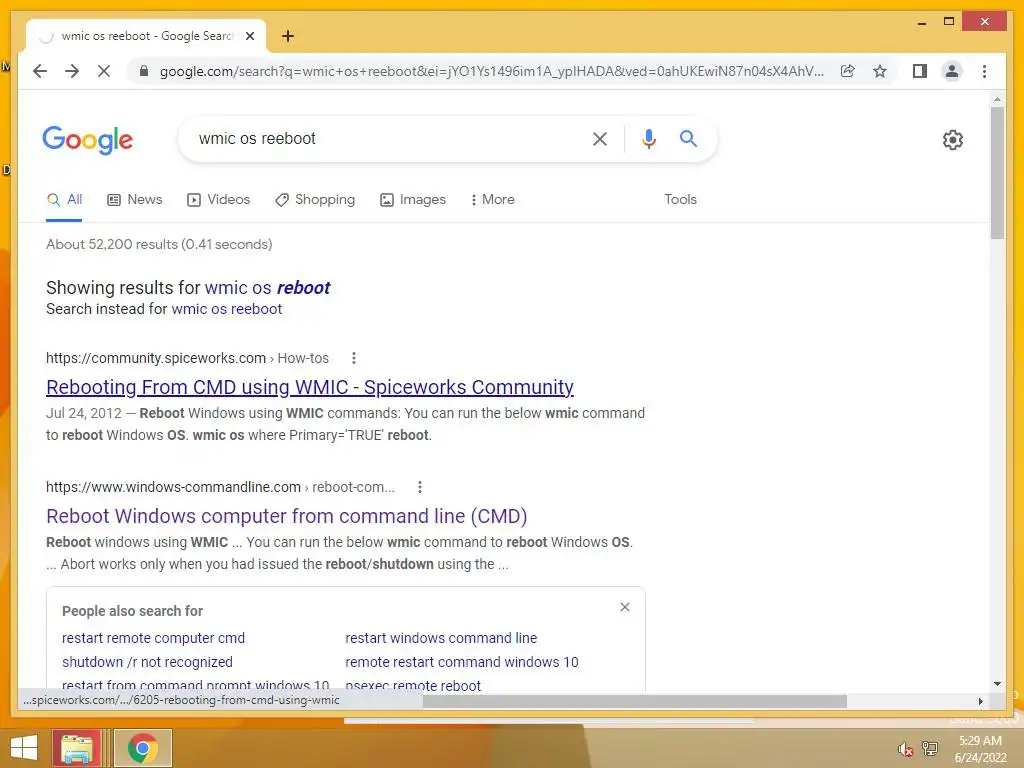Start voice search with microphone

click(x=648, y=138)
